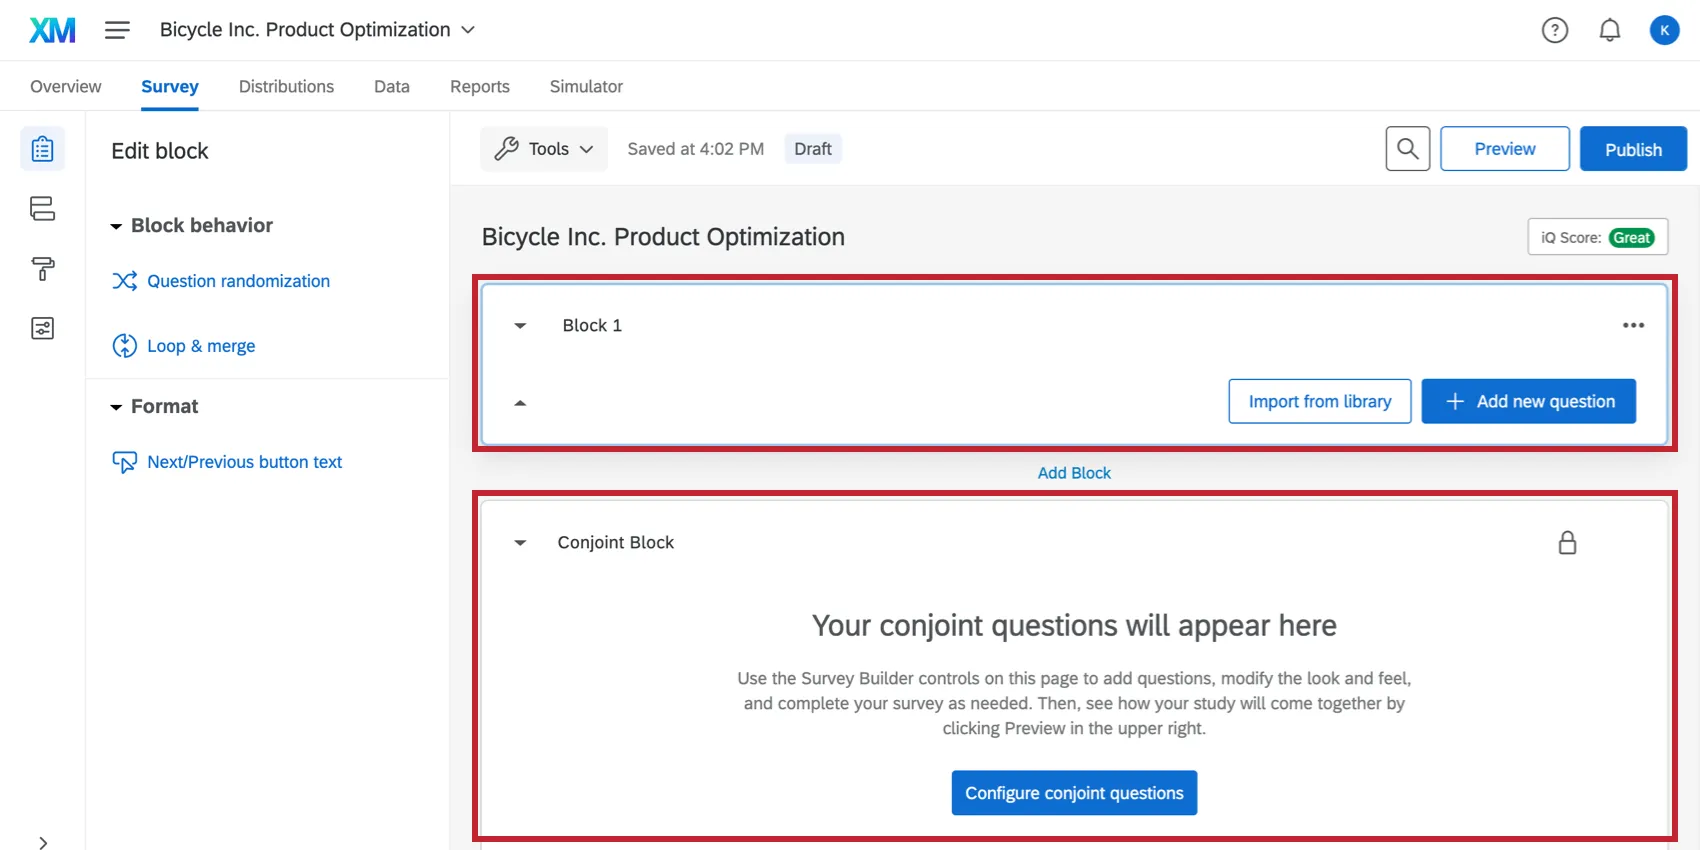Open Block 1 options ellipsis menu

point(1633,325)
